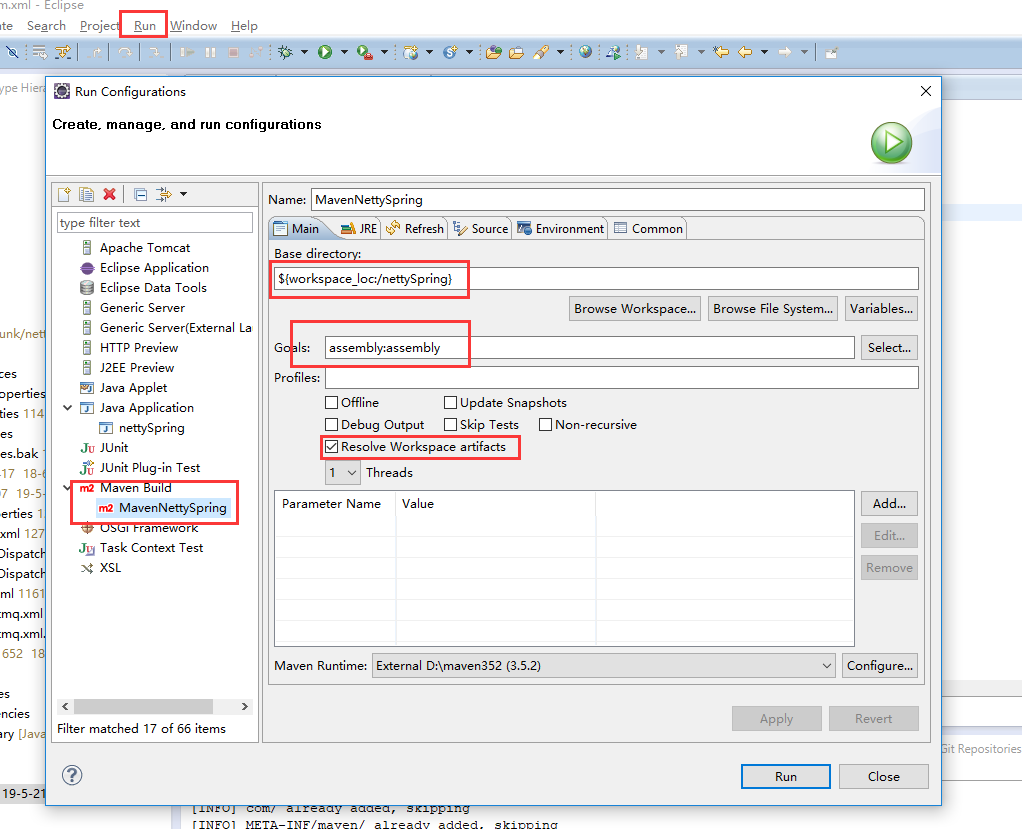Click the Run button at dialog bottom

click(785, 777)
